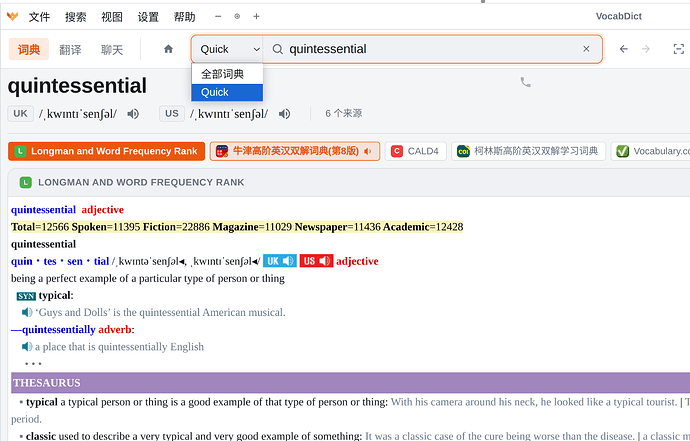Click the SYN synonym badge
690x441 pixels.
click(x=26, y=296)
